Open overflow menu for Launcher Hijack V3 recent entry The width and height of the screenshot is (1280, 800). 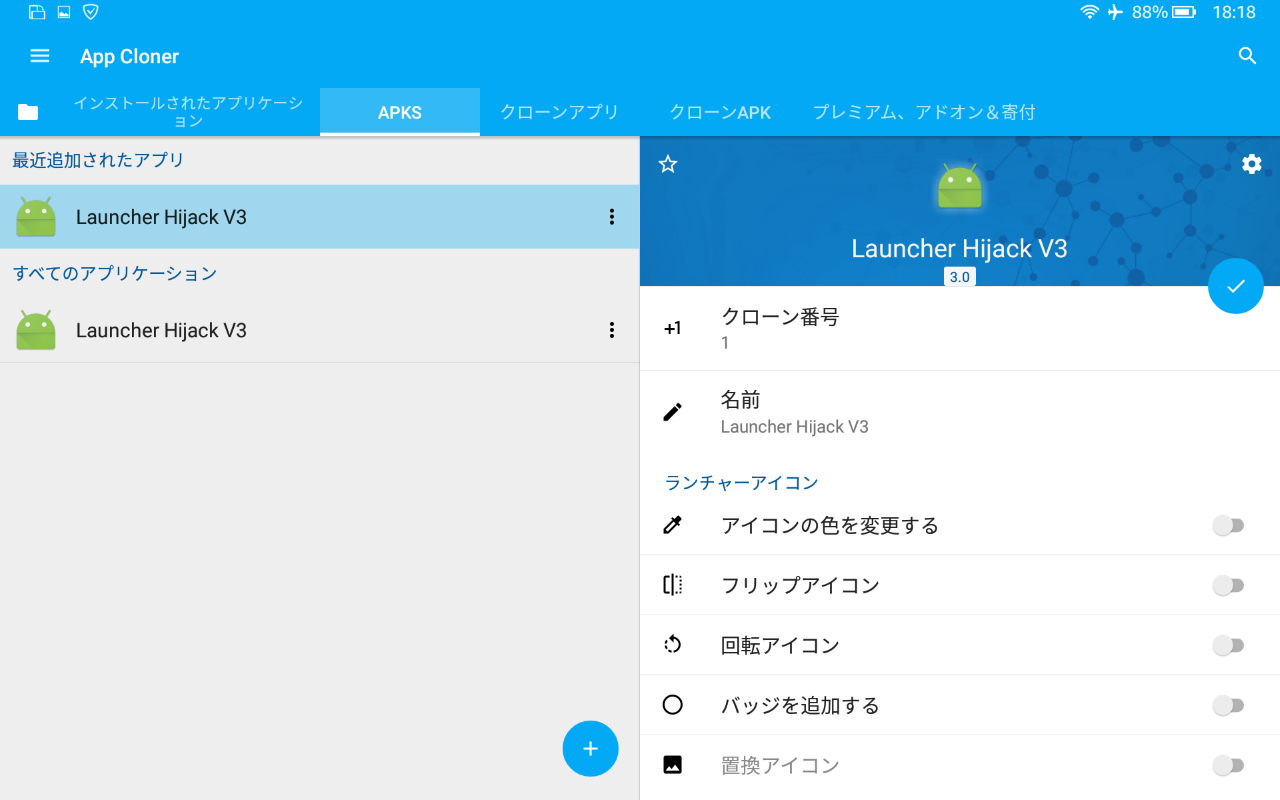click(x=611, y=217)
